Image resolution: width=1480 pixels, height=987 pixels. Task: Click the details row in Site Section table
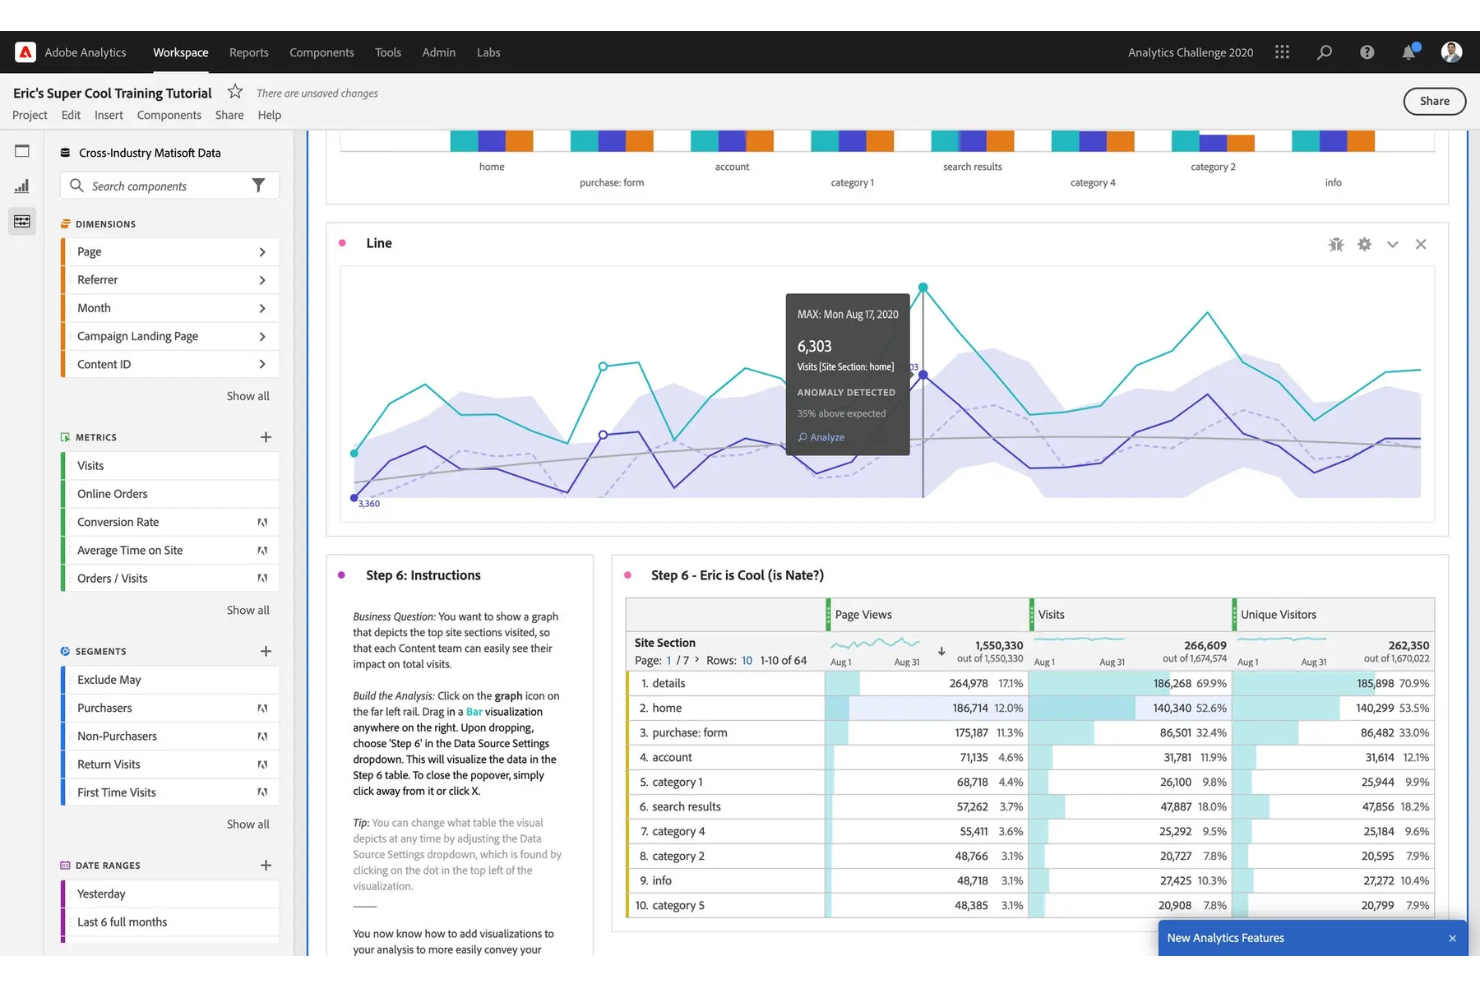click(1030, 683)
